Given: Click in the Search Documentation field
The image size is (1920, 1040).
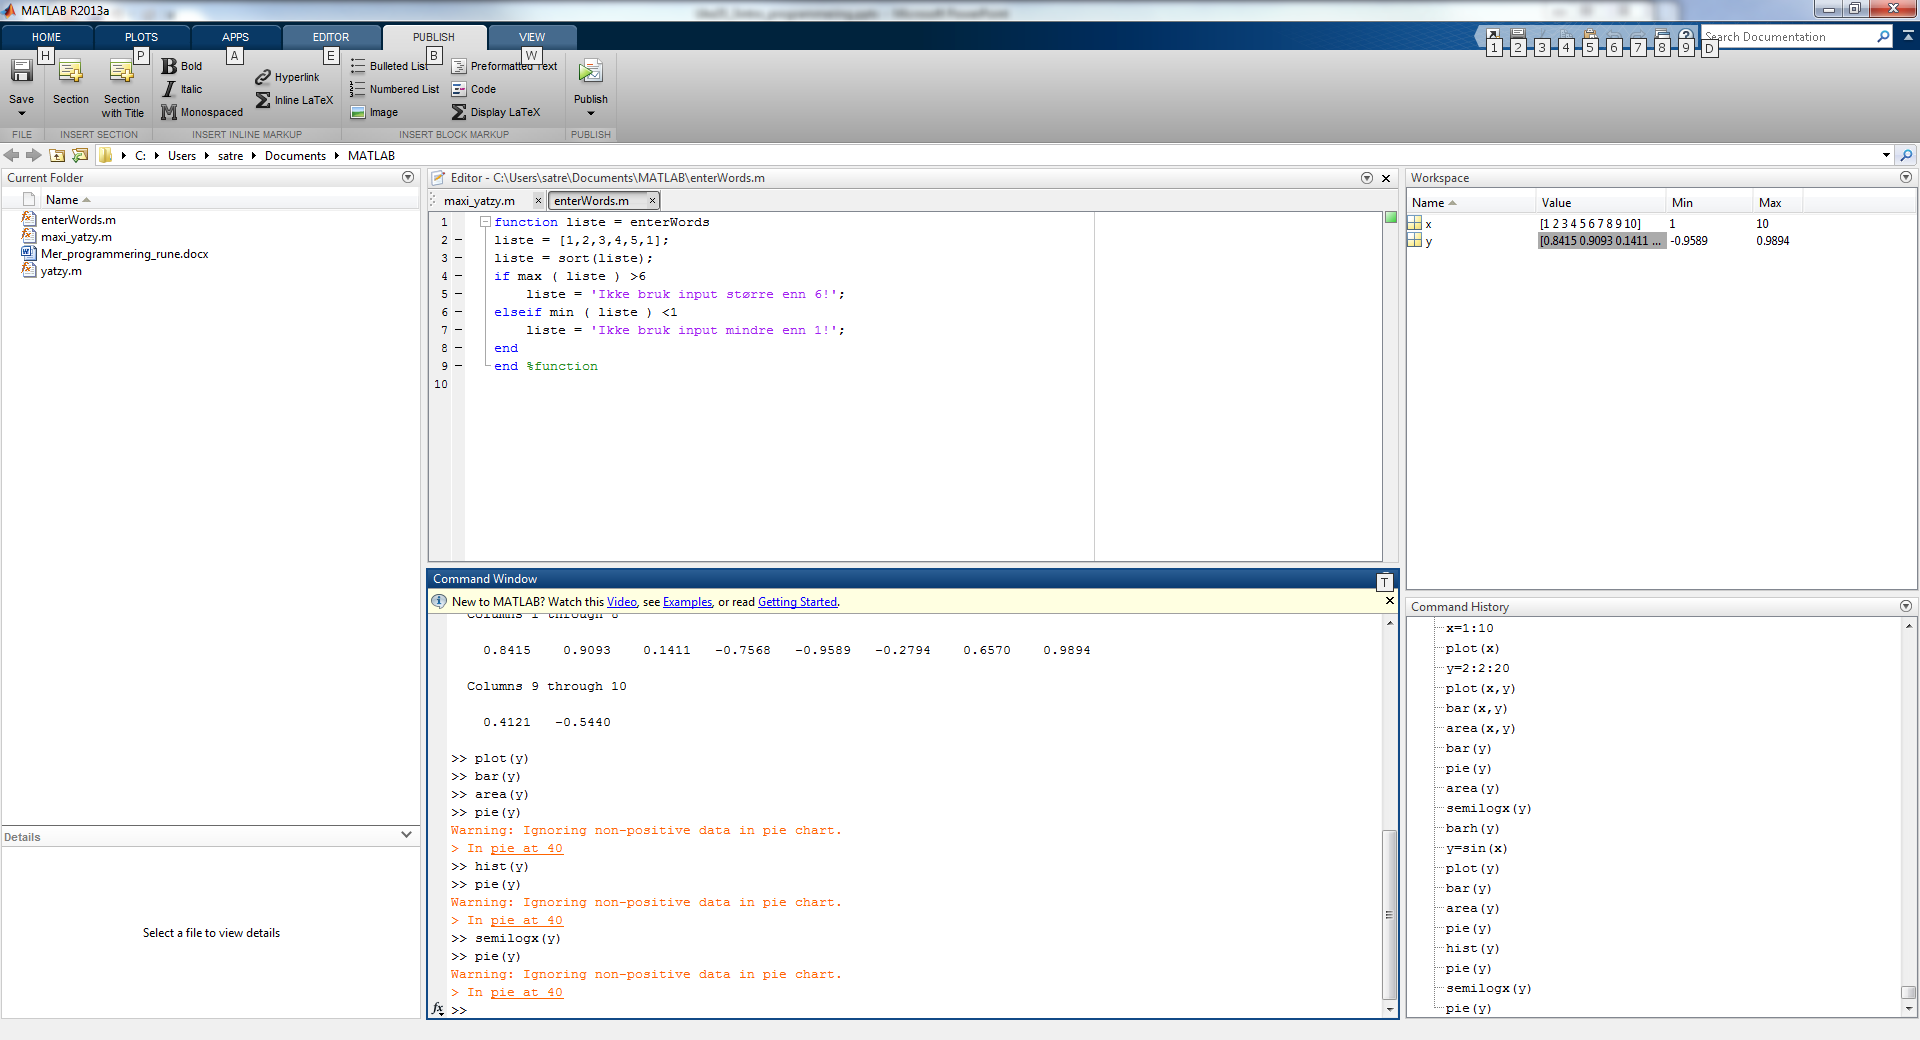Looking at the screenshot, I should [1788, 37].
